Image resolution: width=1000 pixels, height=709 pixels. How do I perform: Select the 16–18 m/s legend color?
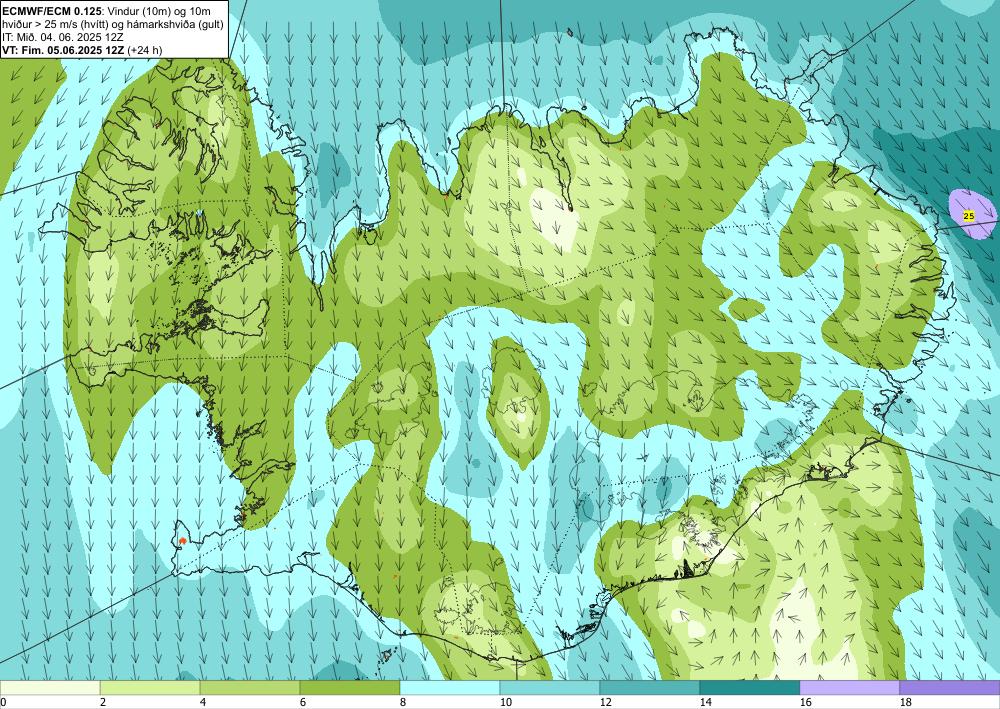tap(849, 687)
